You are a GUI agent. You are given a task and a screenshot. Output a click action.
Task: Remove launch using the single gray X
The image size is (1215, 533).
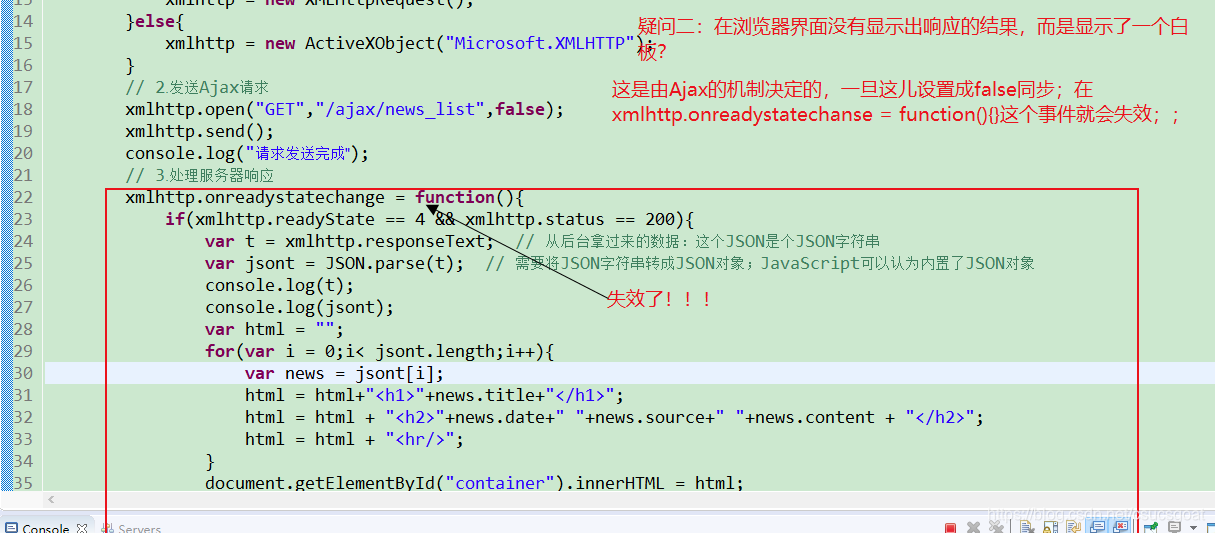point(973,528)
